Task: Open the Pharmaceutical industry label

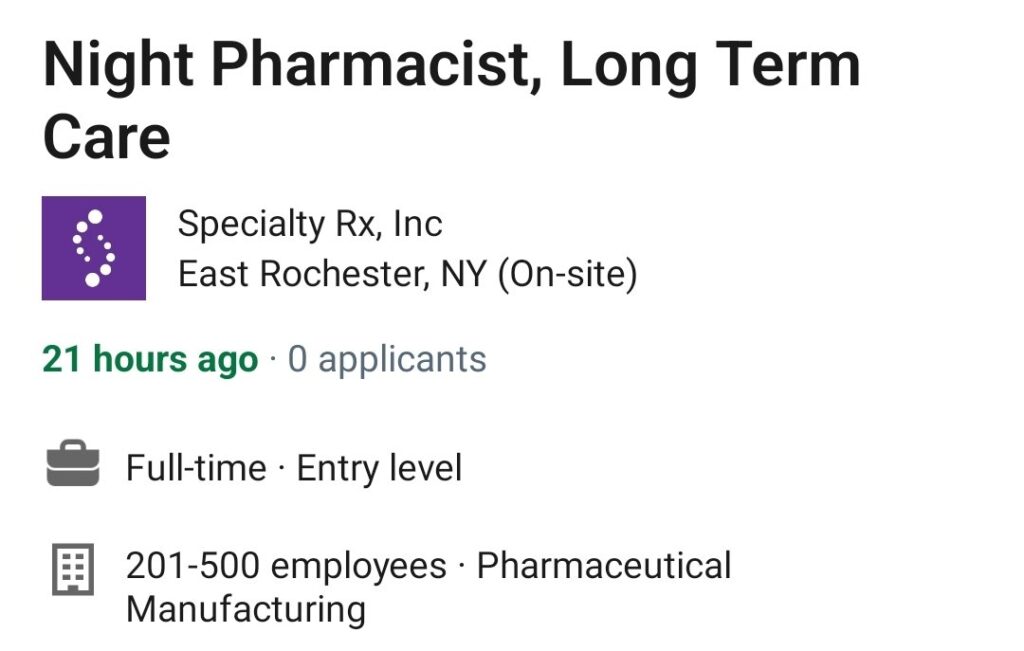Action: tap(604, 565)
